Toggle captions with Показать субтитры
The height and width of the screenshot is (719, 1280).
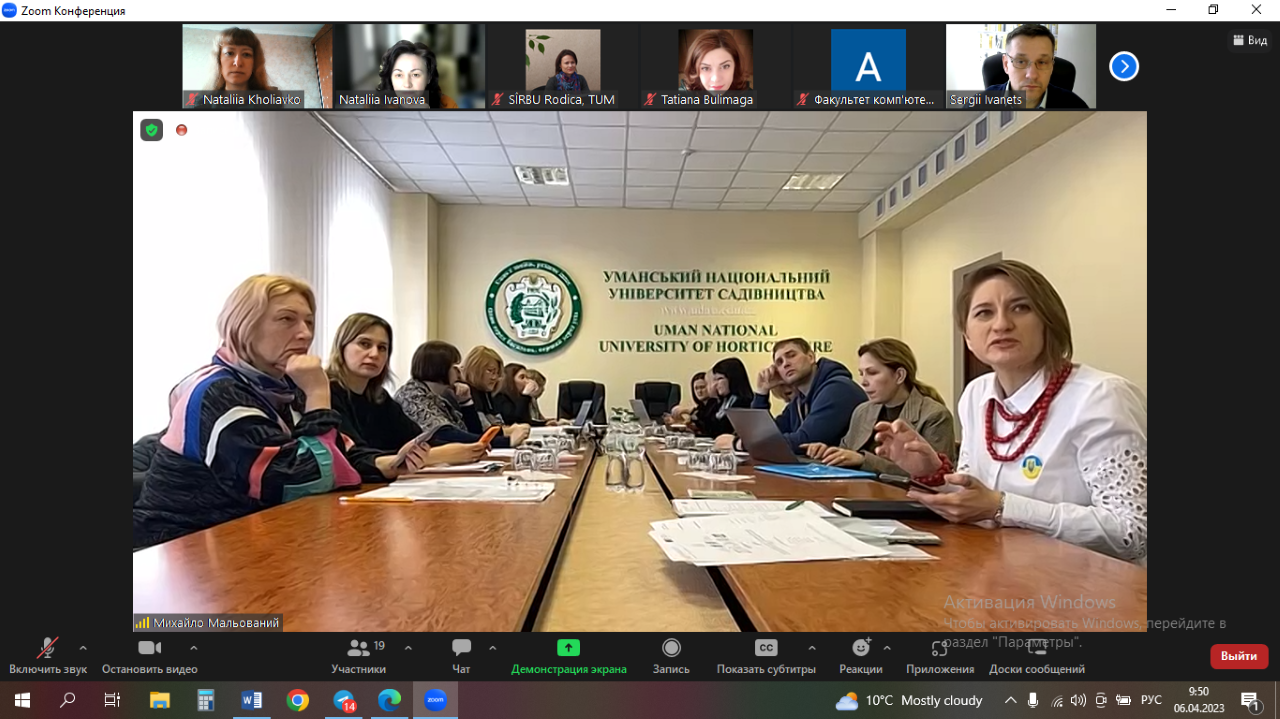(766, 656)
